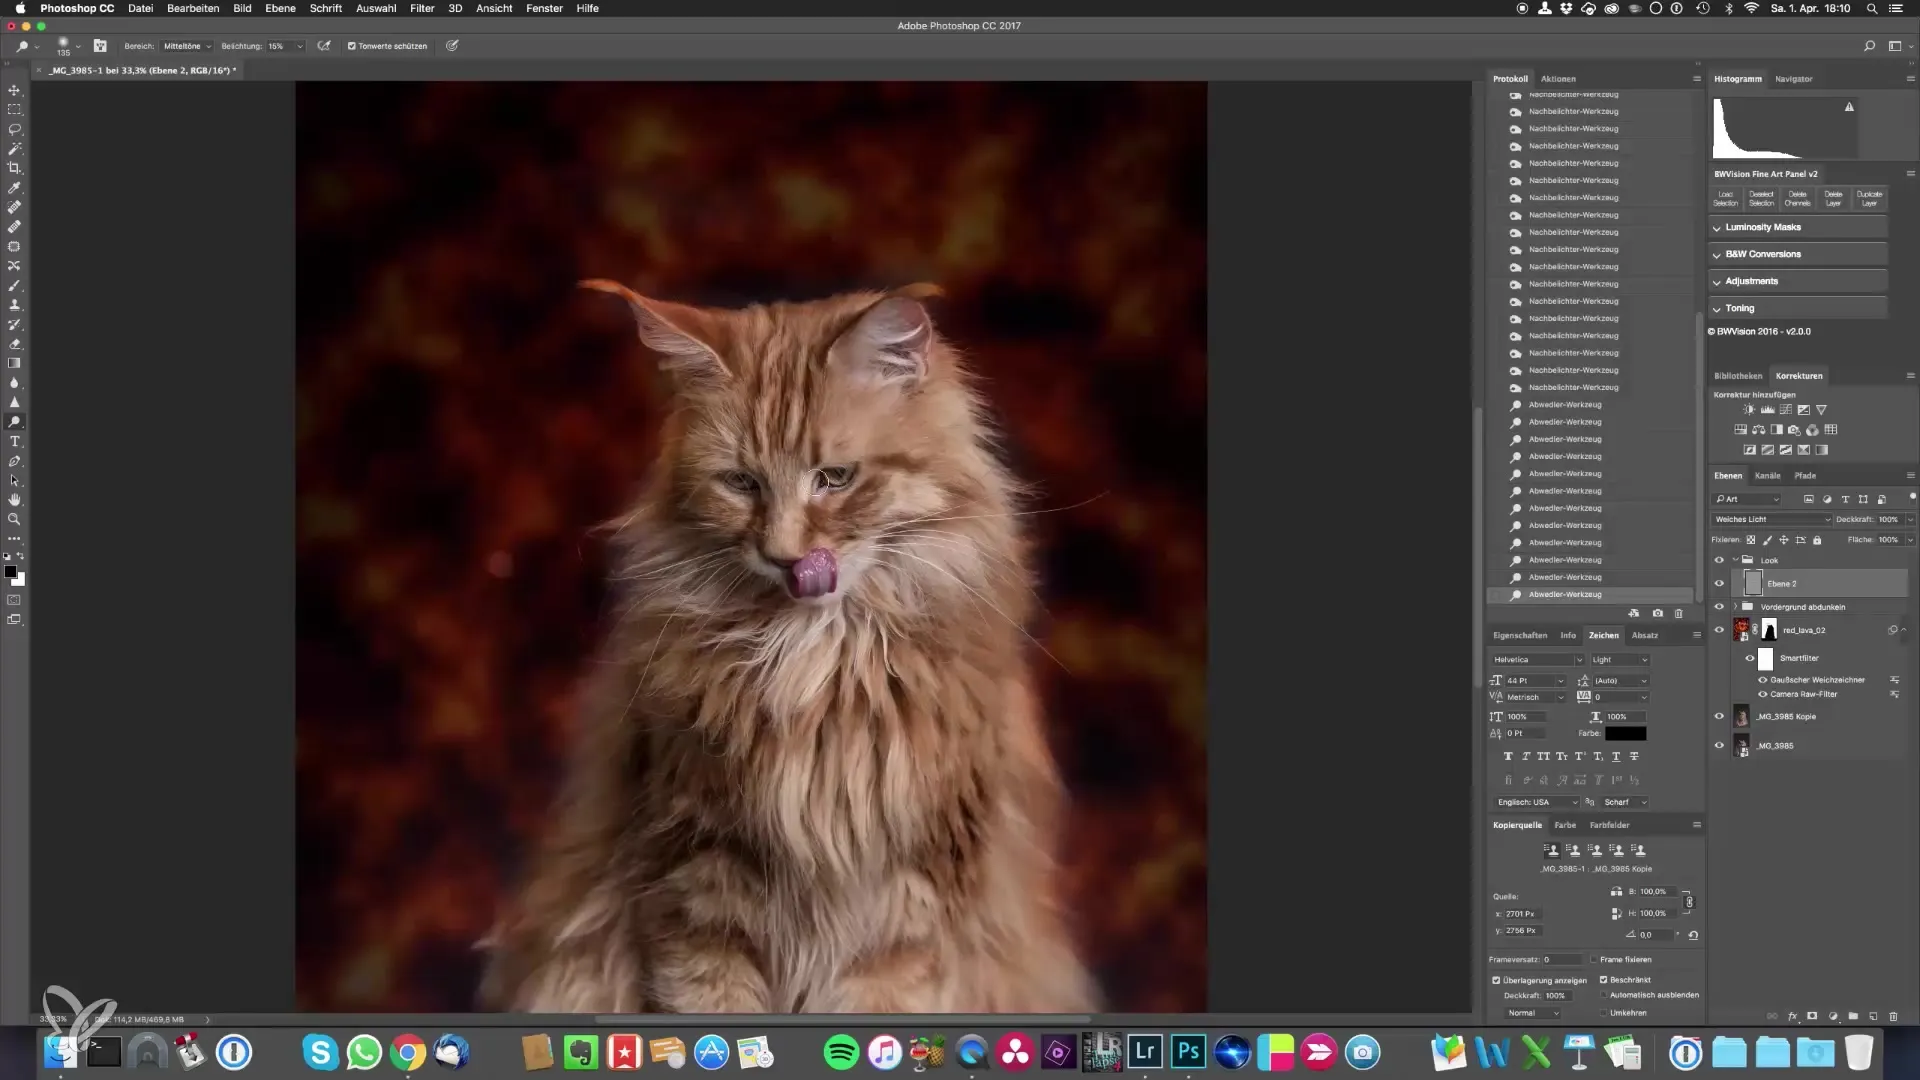This screenshot has height=1080, width=1920.
Task: Hide the Ebene 2 layer
Action: 1719,584
